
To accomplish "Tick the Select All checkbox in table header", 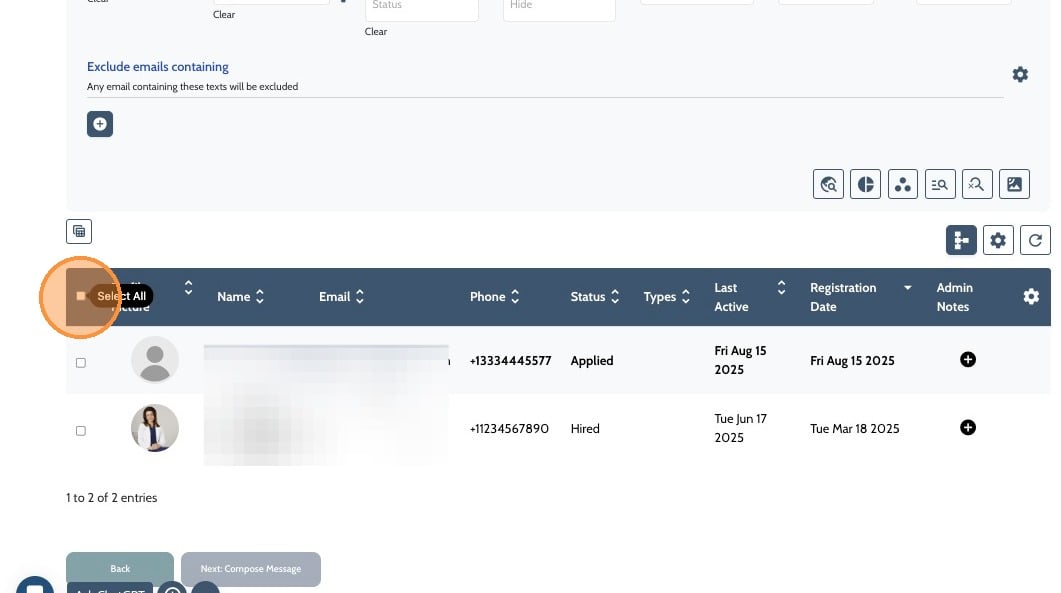I will point(81,296).
